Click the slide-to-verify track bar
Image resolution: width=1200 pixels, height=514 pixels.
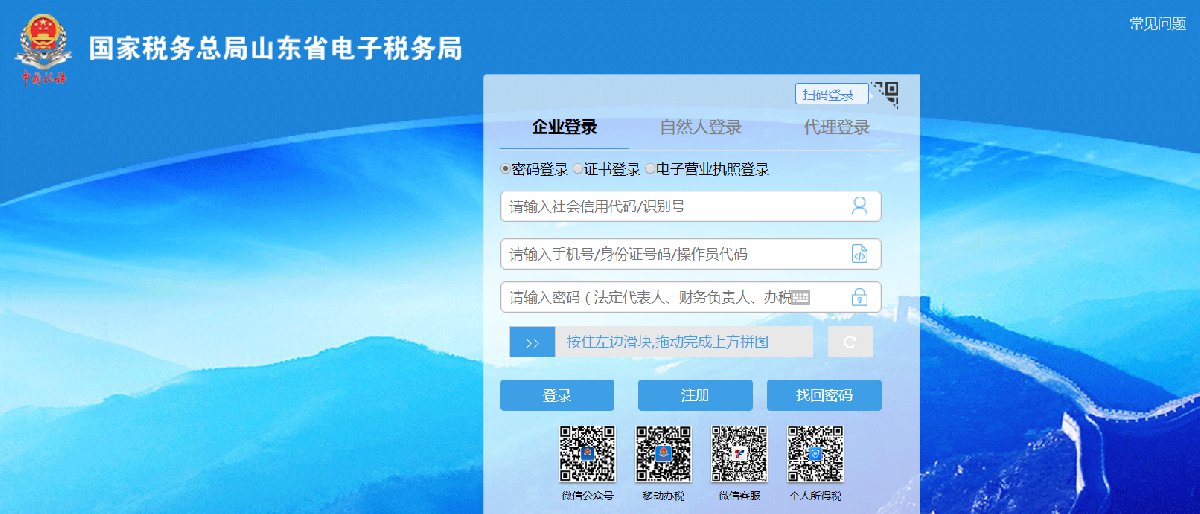(x=661, y=342)
